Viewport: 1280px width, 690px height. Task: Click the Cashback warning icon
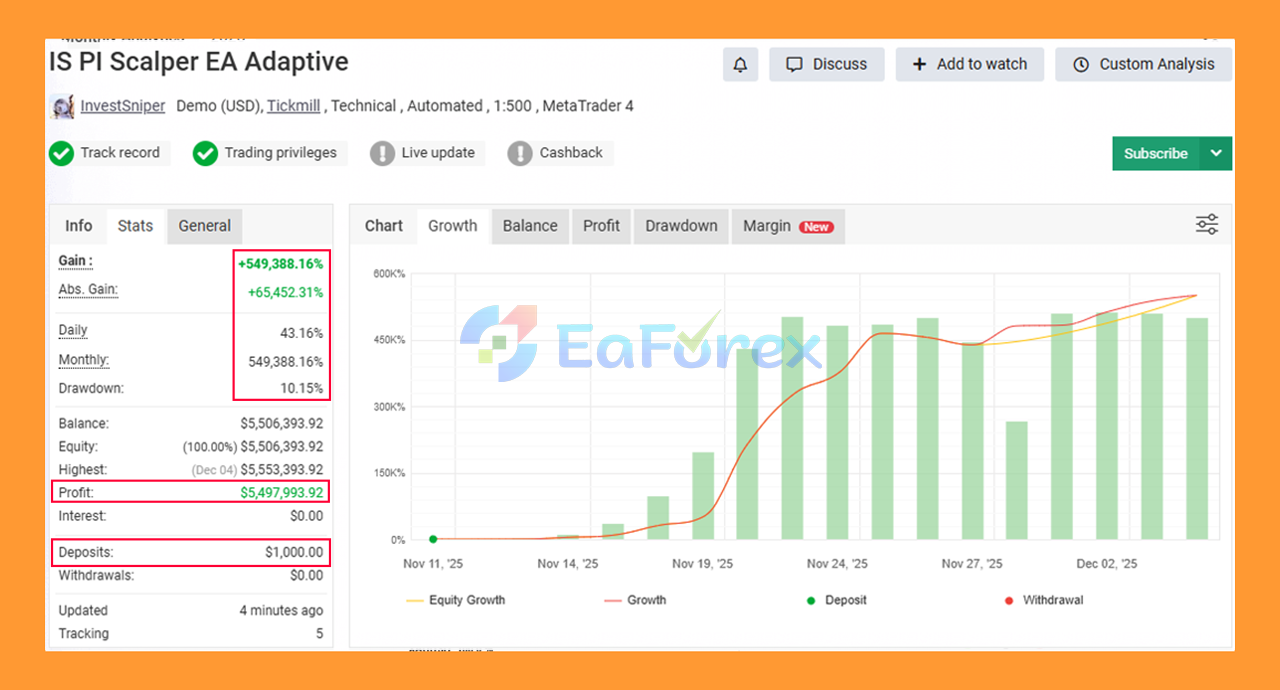pyautogui.click(x=520, y=153)
